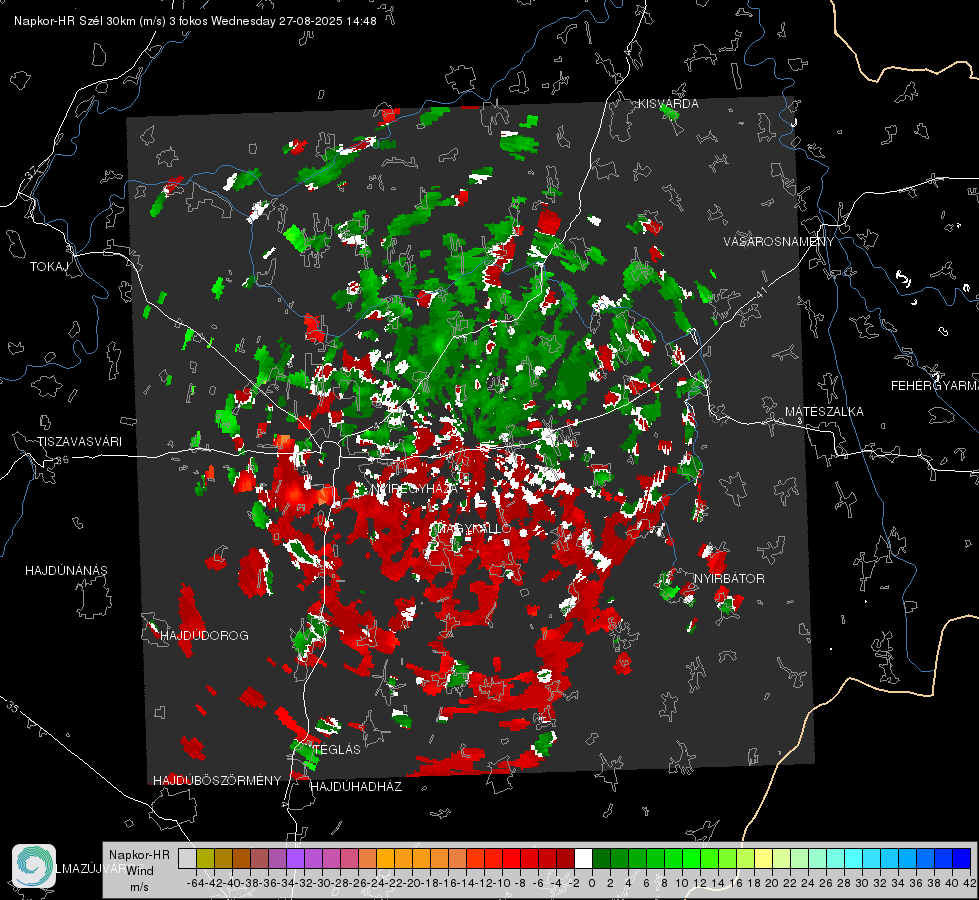Click the NYÍRBÁTOR town label
This screenshot has width=979, height=900.
tap(729, 578)
